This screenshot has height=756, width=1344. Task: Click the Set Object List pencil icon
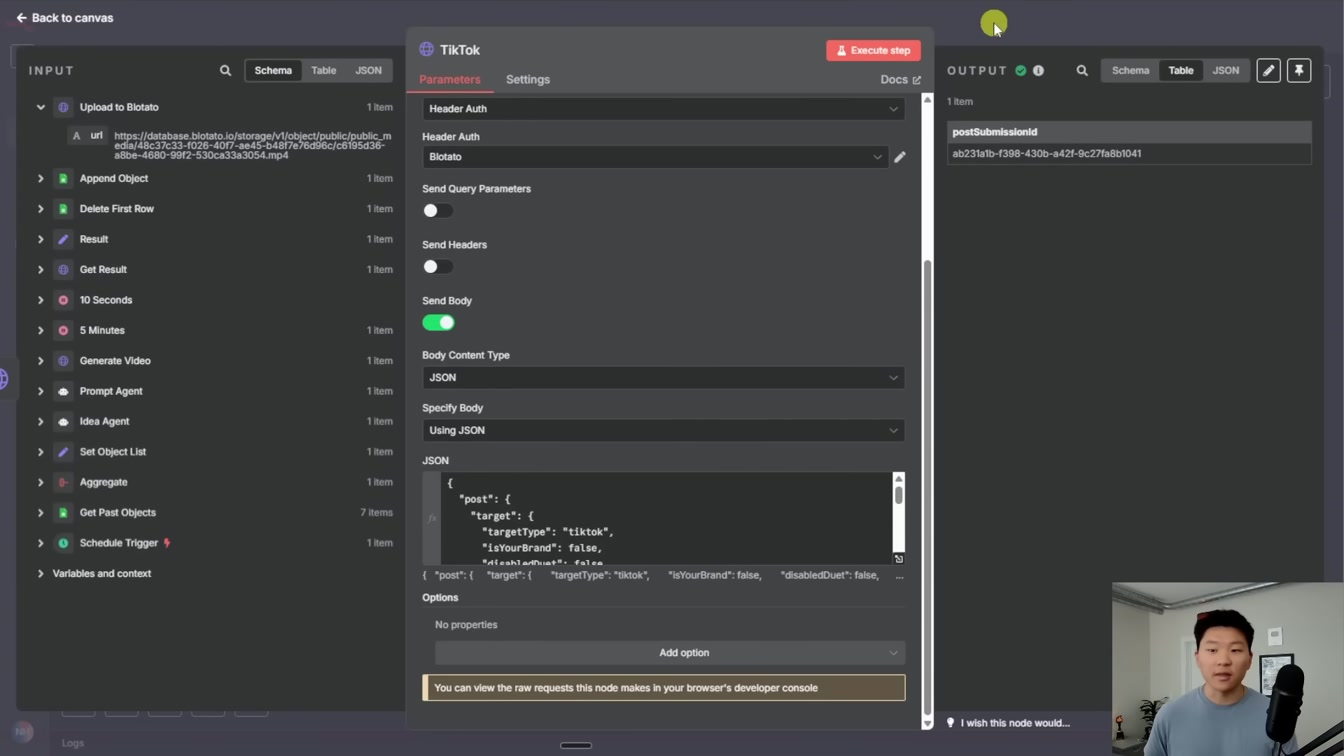pos(63,452)
